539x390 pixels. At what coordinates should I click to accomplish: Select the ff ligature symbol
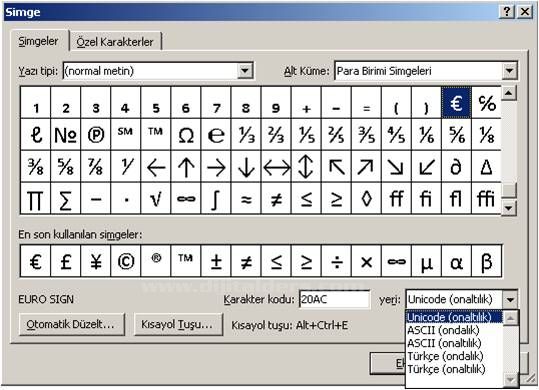(396, 199)
